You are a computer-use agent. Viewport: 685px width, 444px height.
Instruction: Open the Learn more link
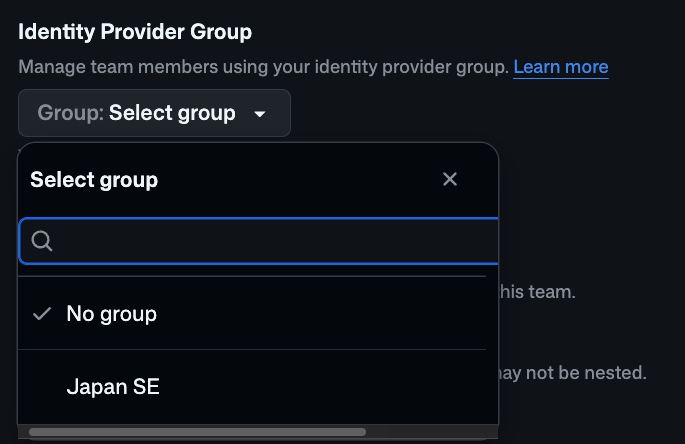click(x=561, y=67)
